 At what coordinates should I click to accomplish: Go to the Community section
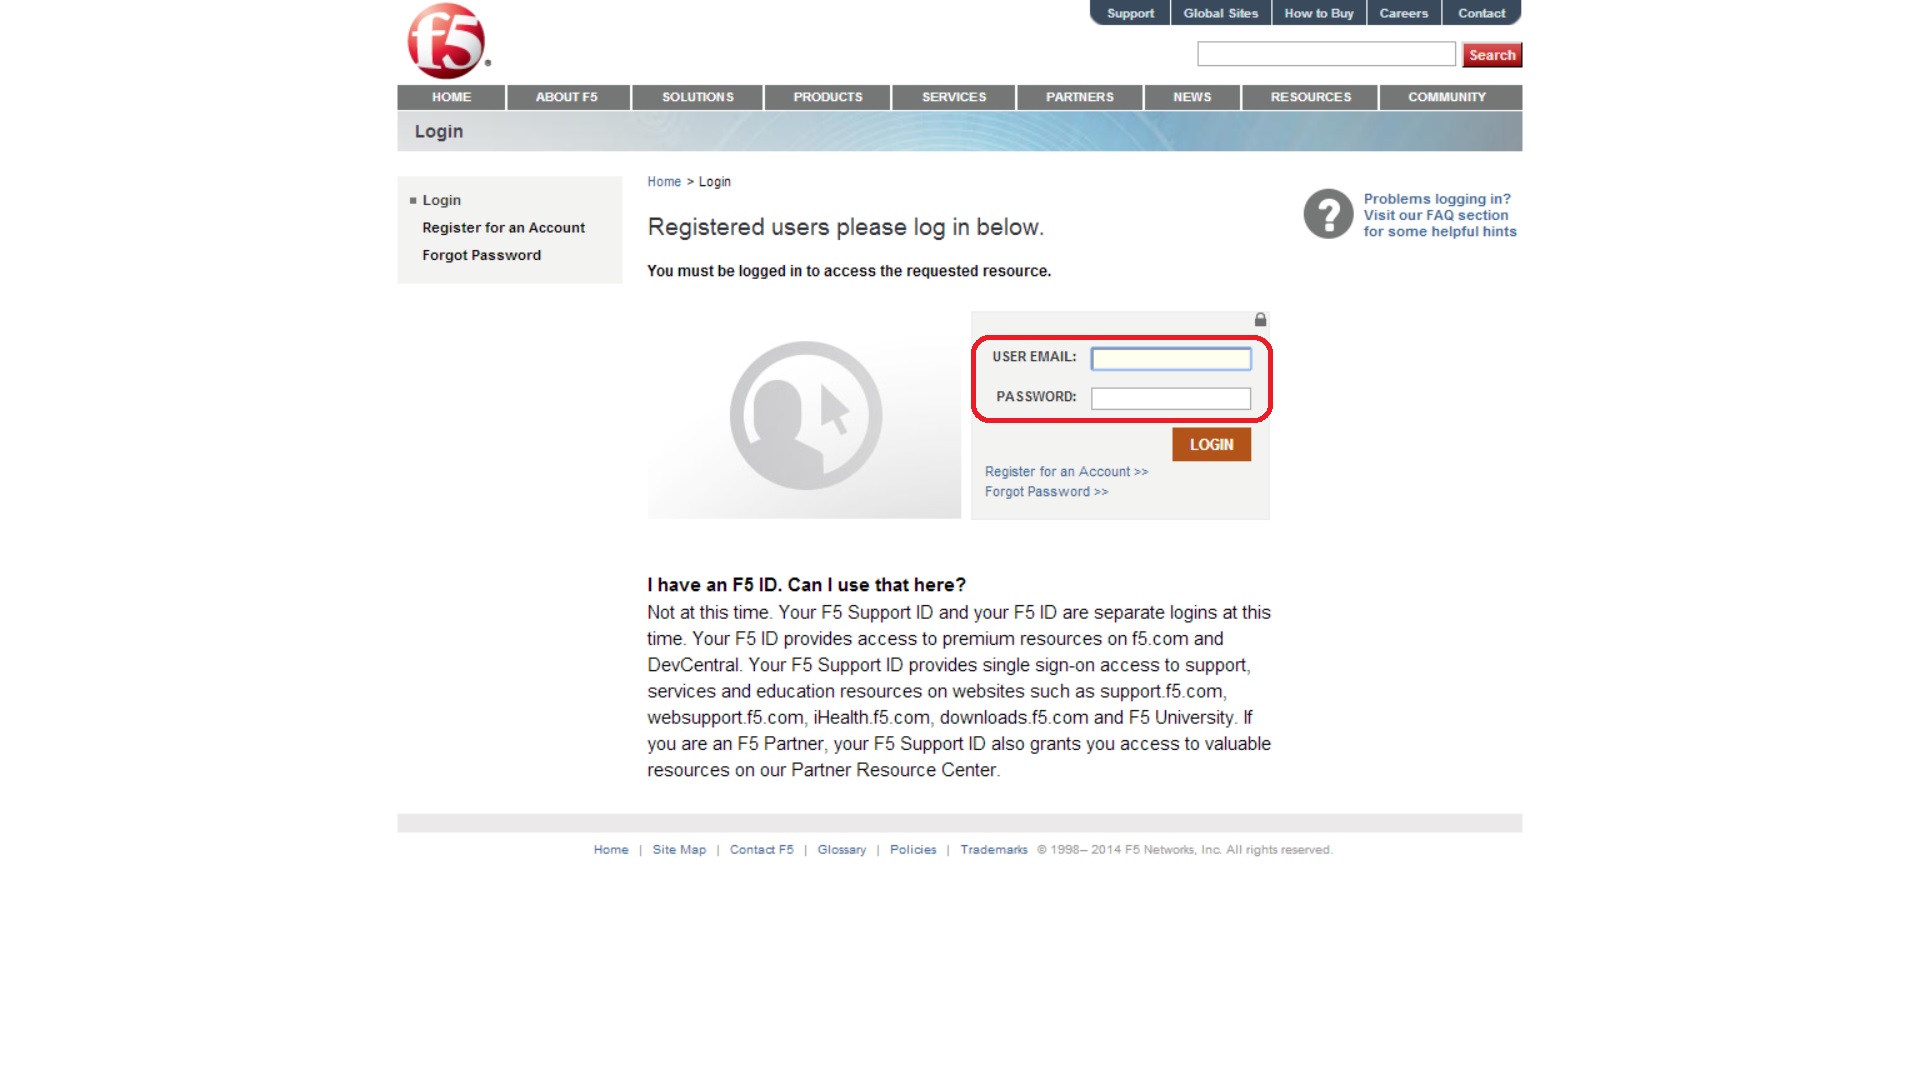1446,97
